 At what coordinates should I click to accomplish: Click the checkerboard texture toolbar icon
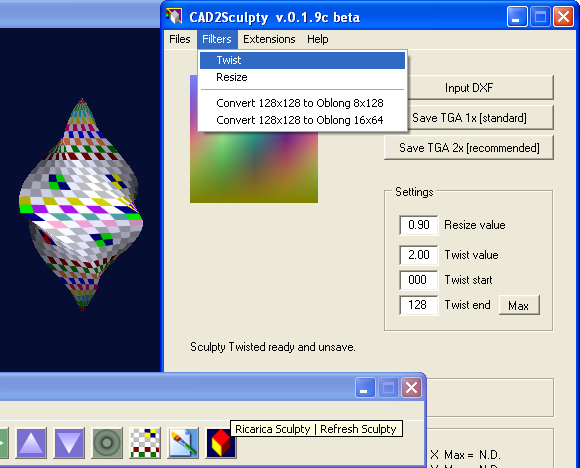pos(145,442)
